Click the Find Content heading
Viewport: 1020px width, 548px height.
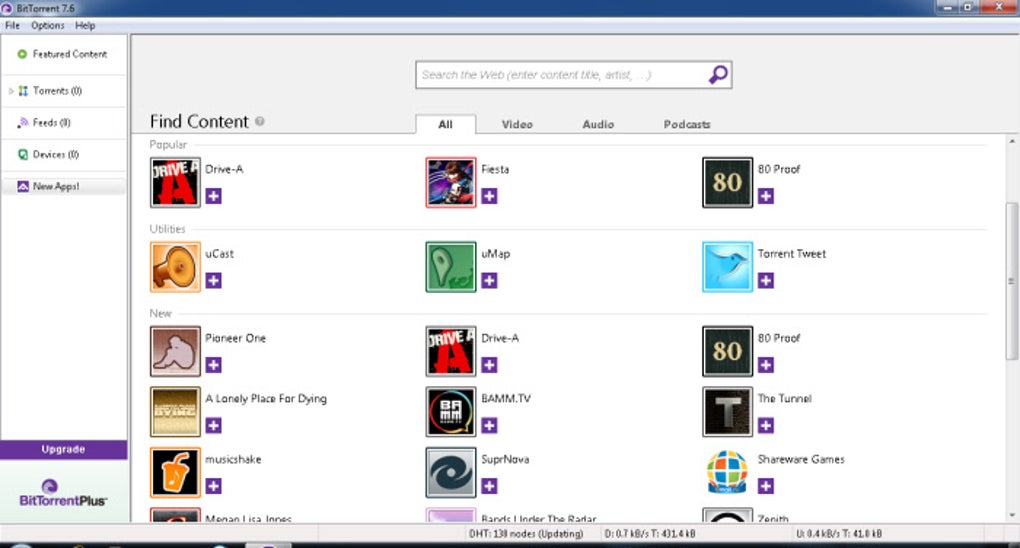click(x=199, y=122)
